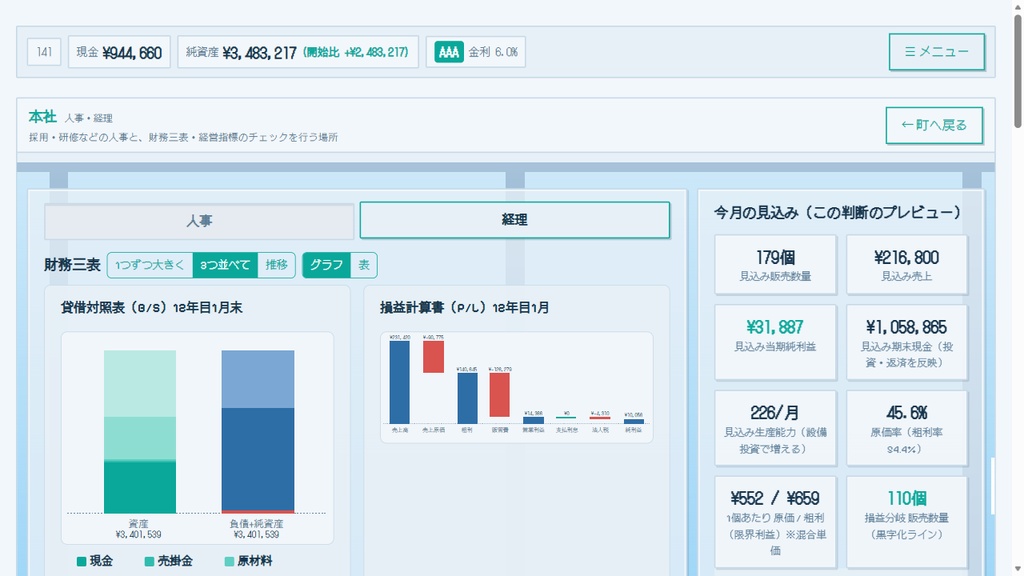Click the page vertical scrollbar thumb

pos(1018,72)
